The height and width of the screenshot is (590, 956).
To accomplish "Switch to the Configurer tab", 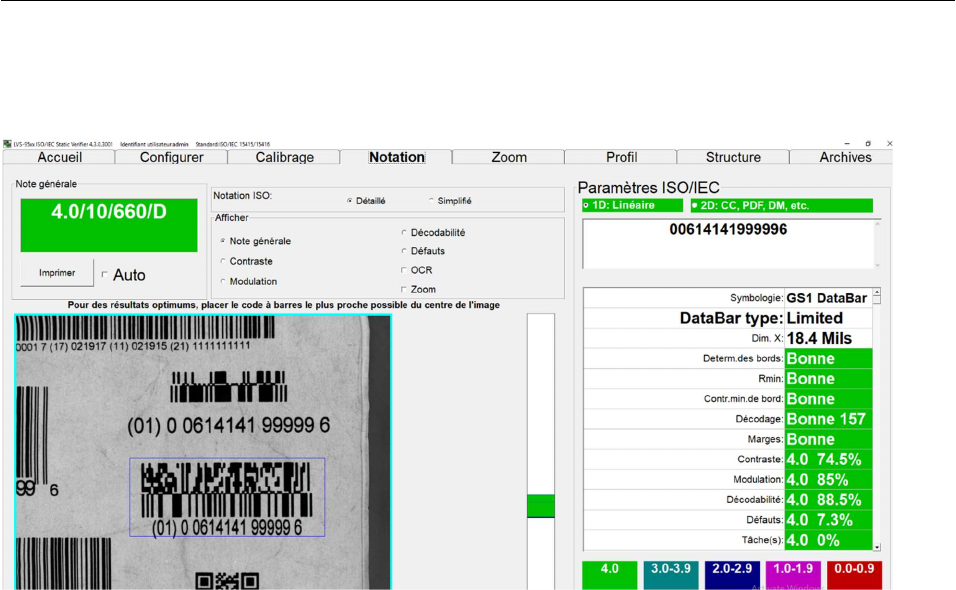I will click(171, 157).
